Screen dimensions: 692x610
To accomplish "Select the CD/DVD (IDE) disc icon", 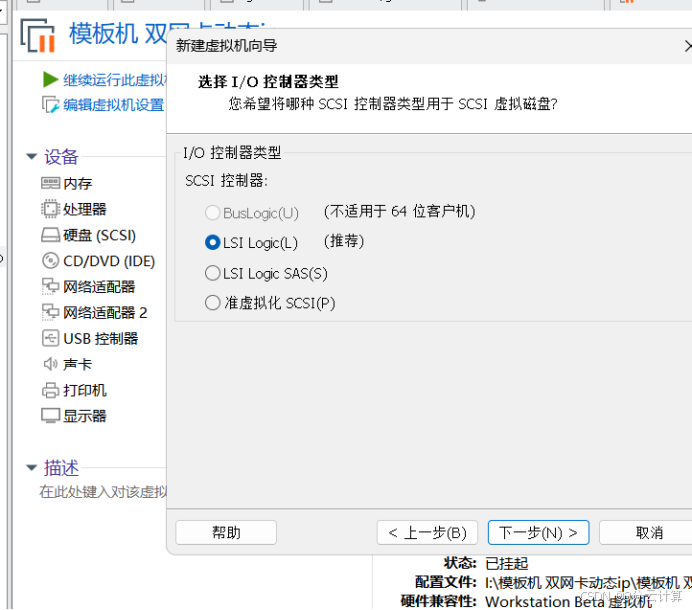I will click(50, 261).
